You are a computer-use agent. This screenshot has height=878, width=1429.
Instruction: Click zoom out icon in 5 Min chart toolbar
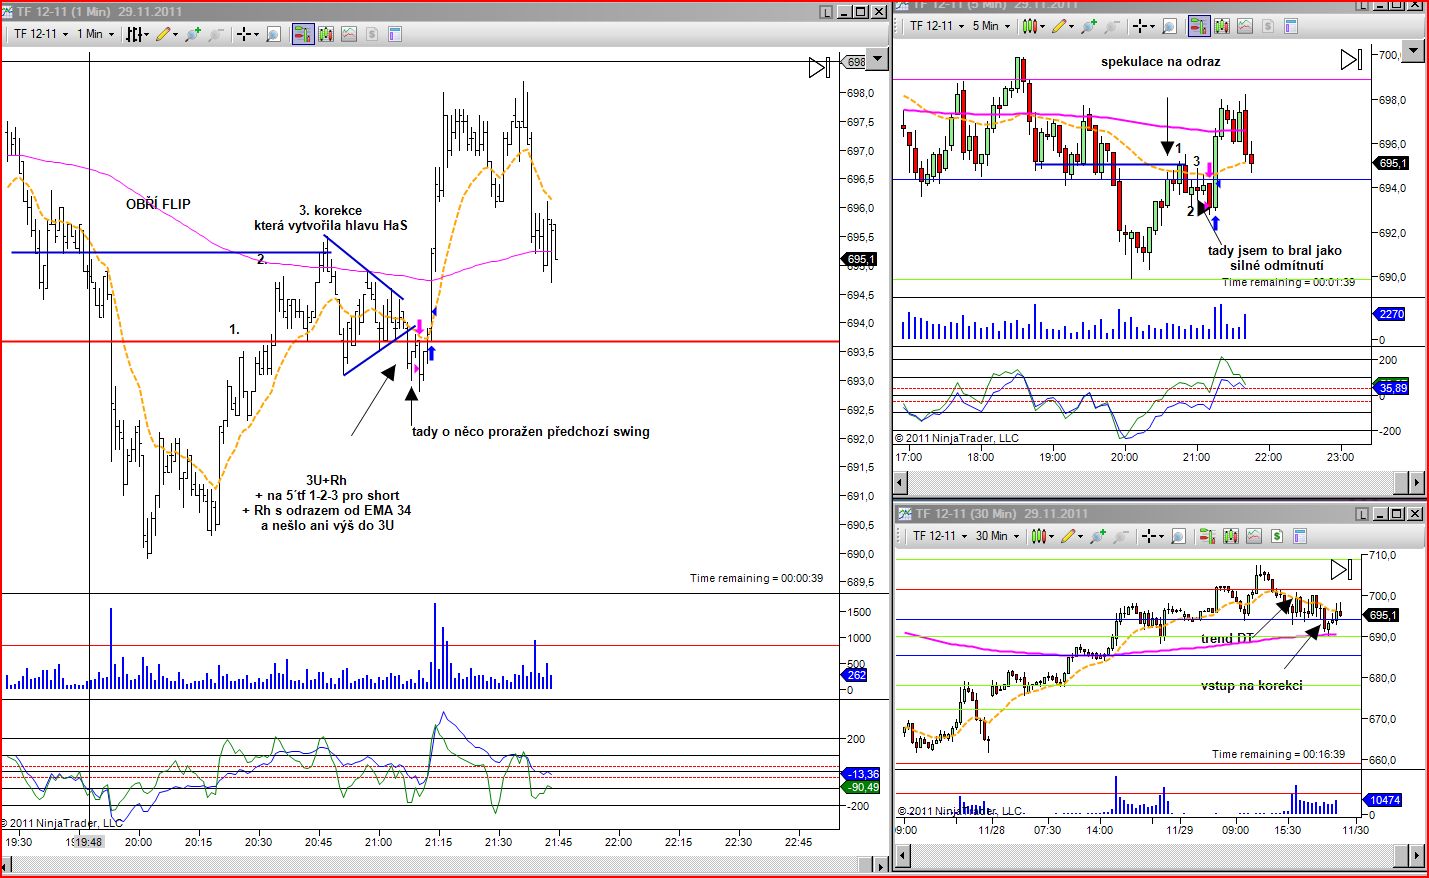click(1110, 26)
